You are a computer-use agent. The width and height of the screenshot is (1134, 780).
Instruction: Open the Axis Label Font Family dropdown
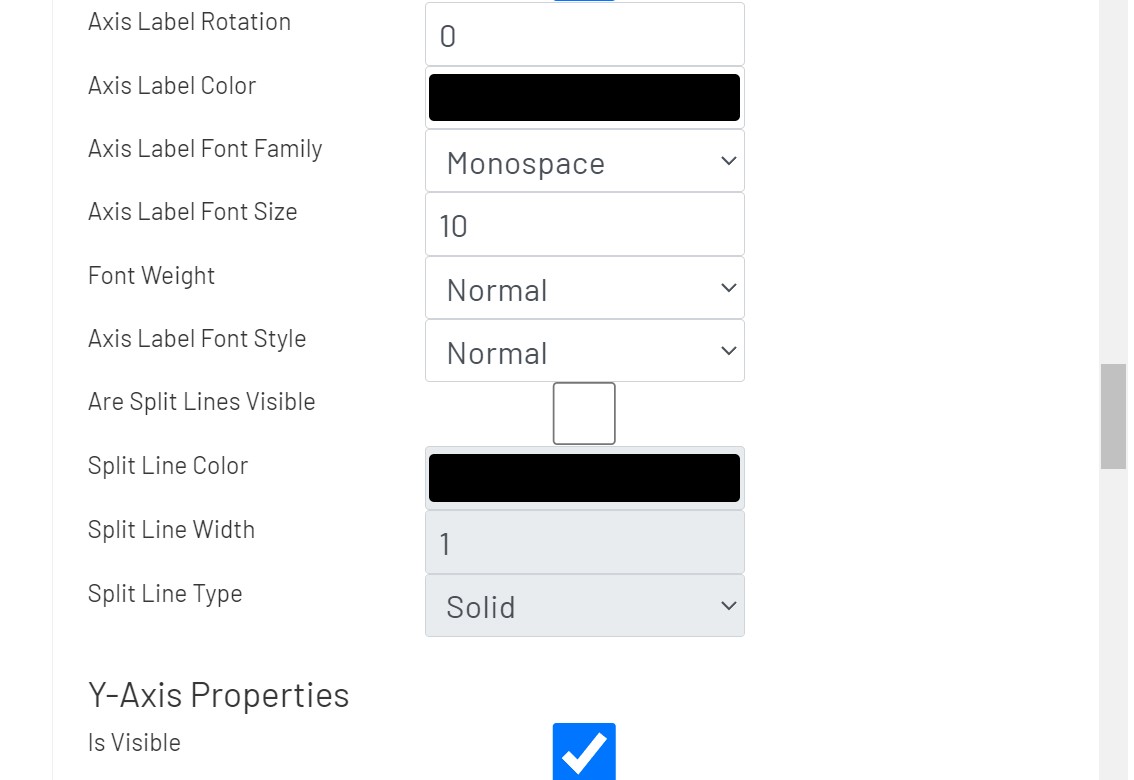(x=584, y=161)
